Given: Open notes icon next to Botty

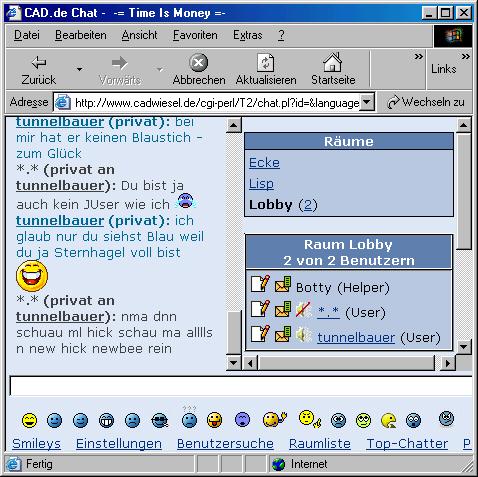Looking at the screenshot, I should [260, 284].
